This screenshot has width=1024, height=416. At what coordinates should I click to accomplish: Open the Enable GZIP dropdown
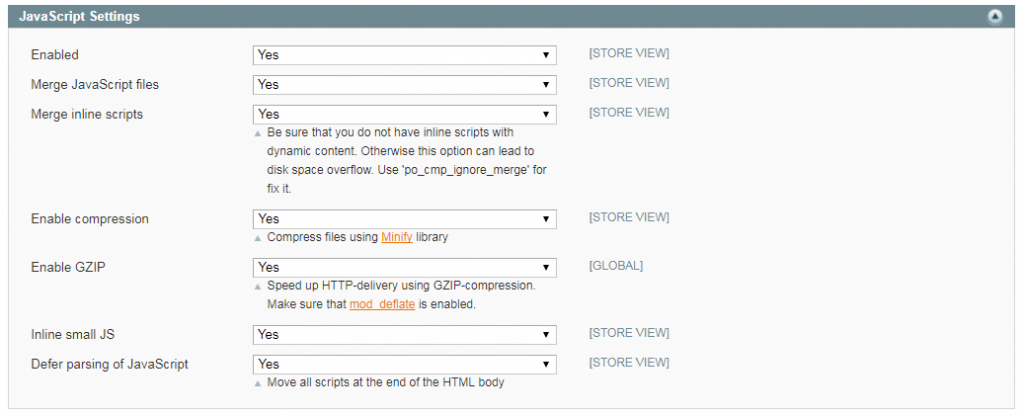pyautogui.click(x=404, y=267)
